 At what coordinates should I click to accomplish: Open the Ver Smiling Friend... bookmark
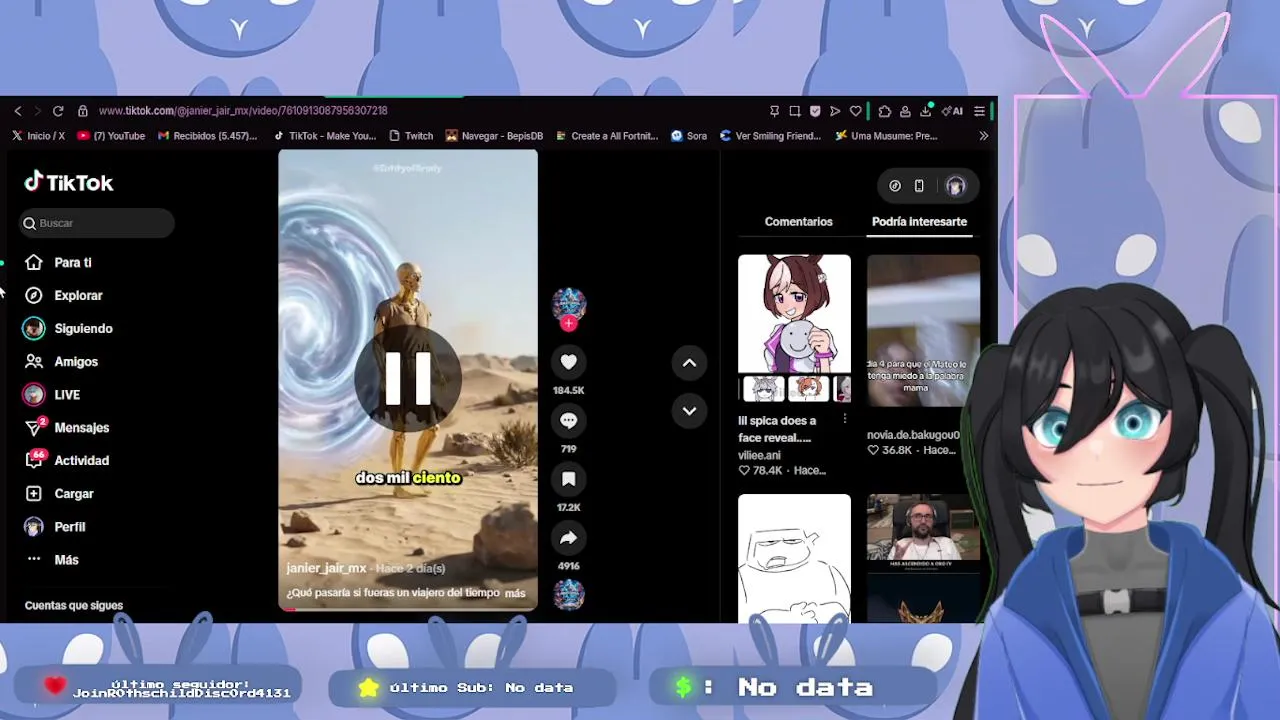(x=770, y=136)
